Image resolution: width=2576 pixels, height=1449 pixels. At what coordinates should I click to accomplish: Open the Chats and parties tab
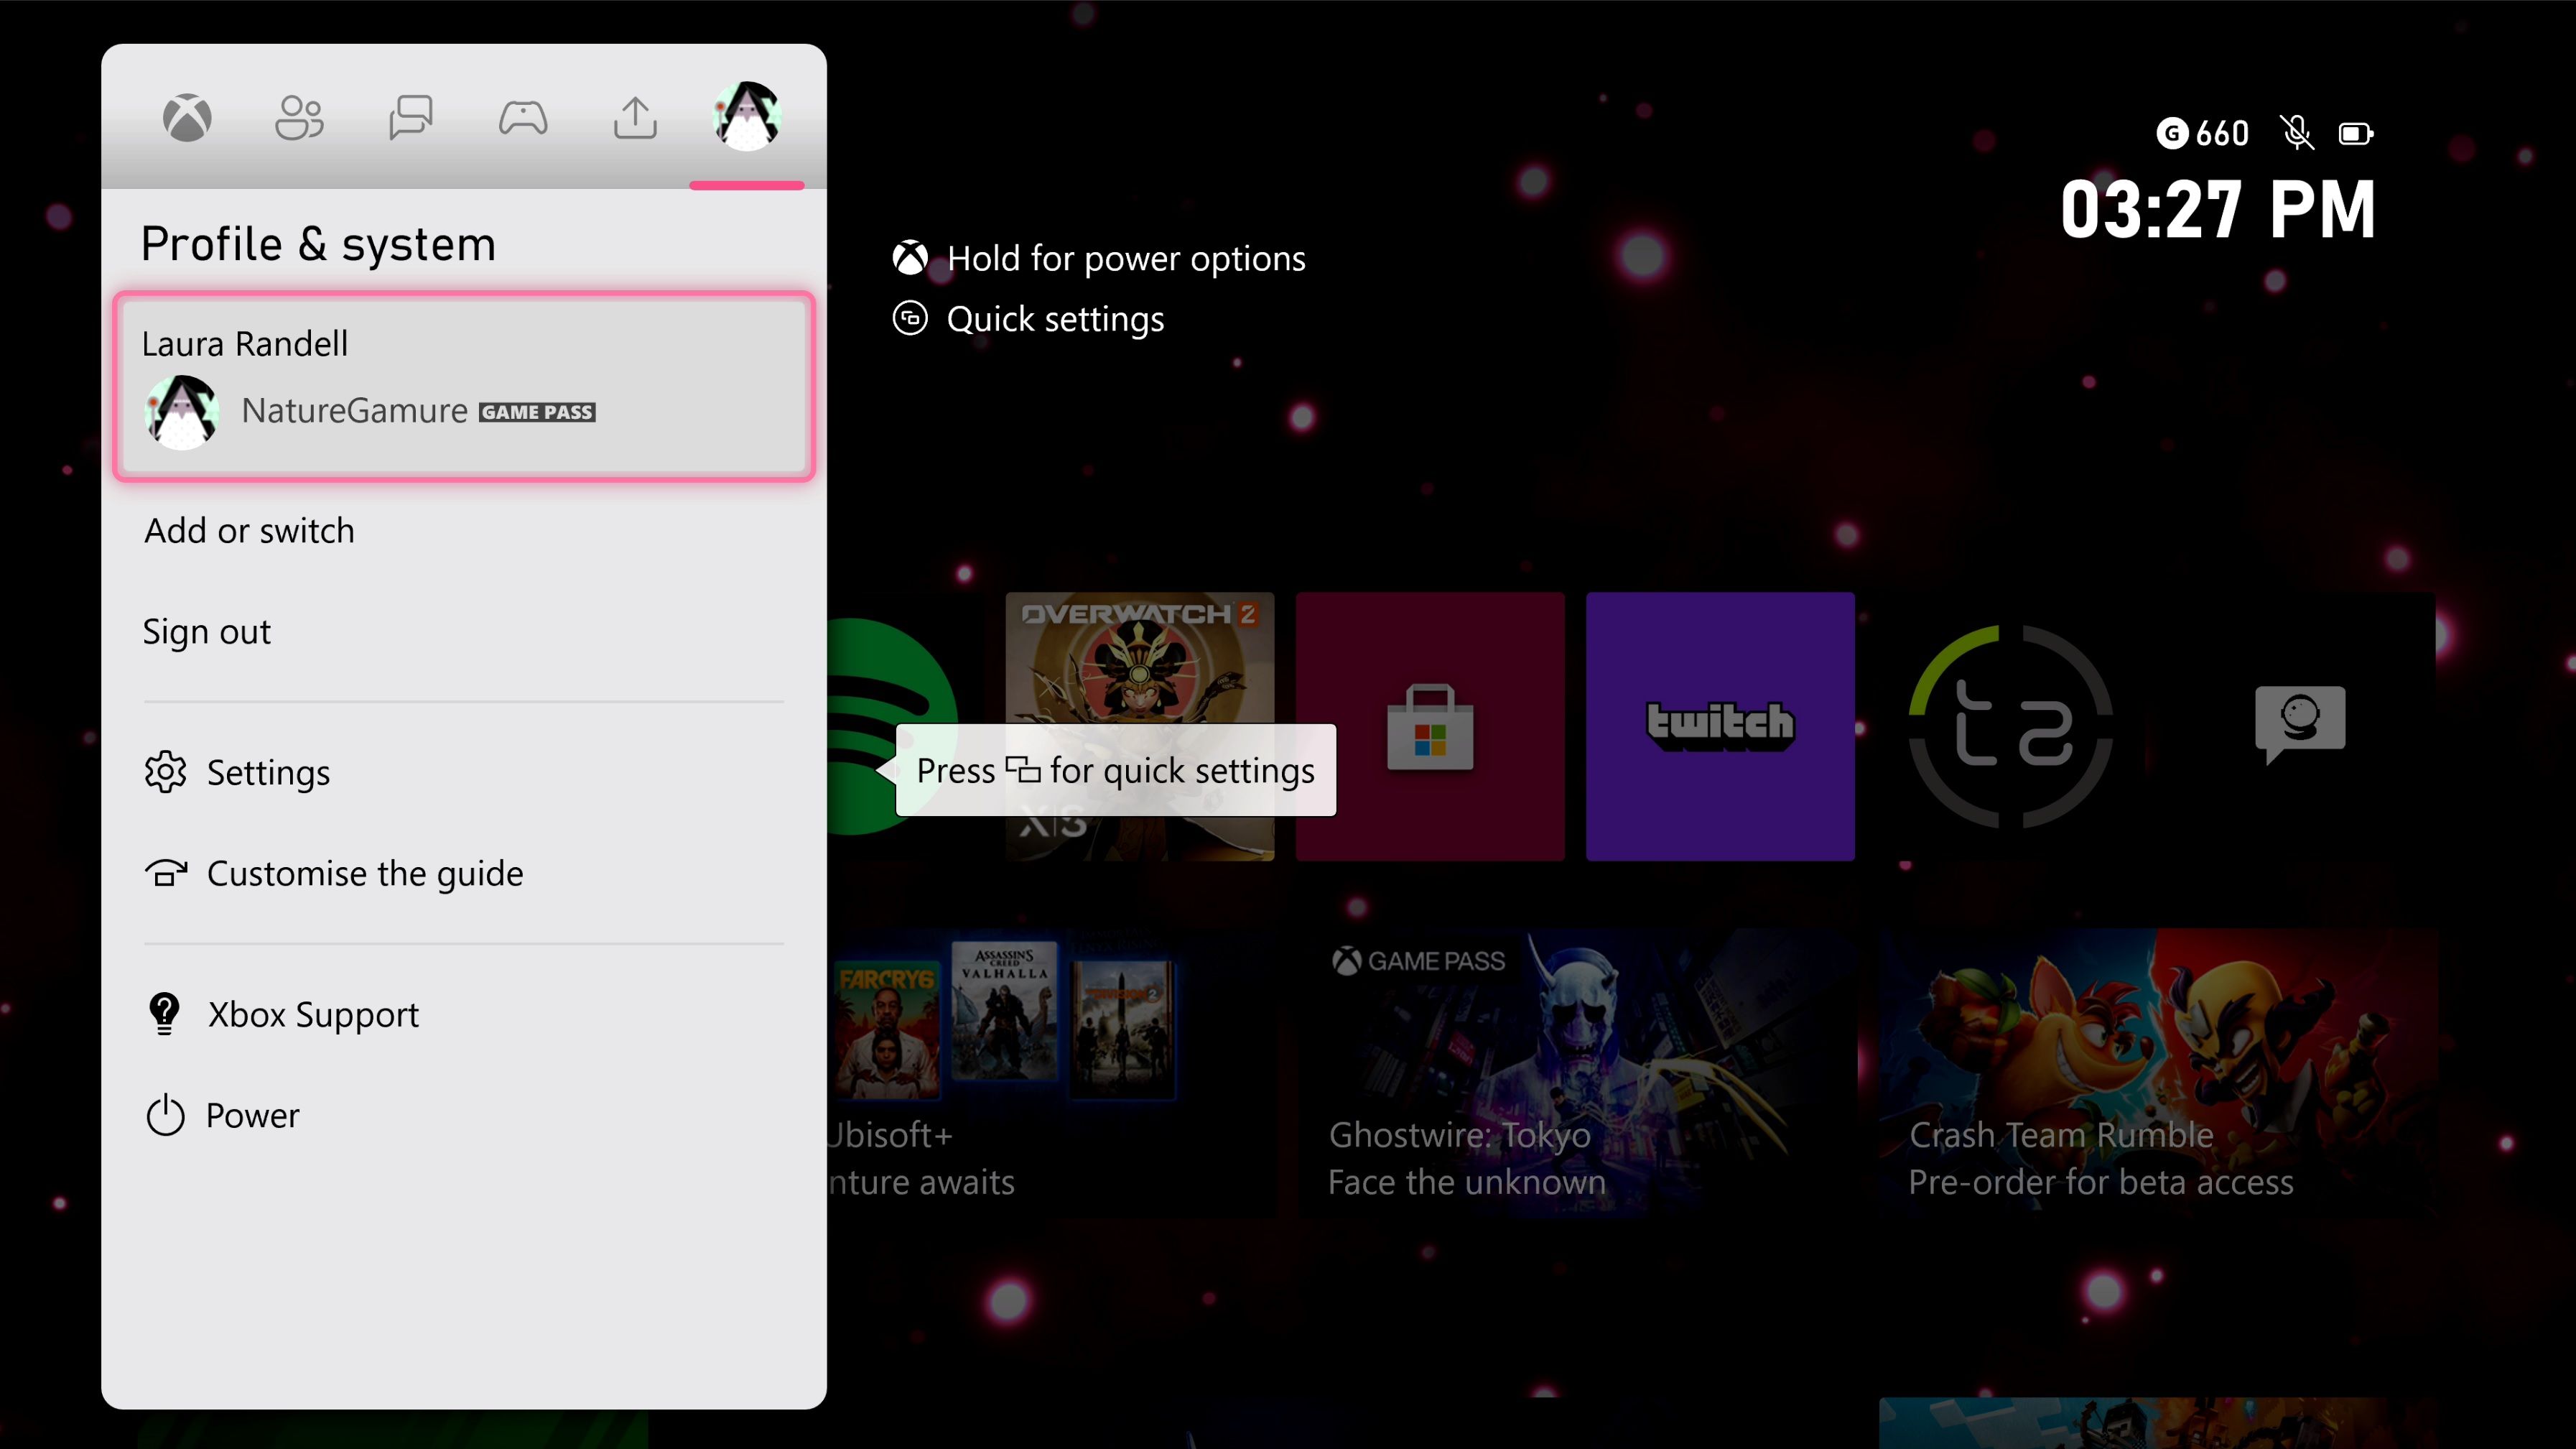tap(411, 118)
